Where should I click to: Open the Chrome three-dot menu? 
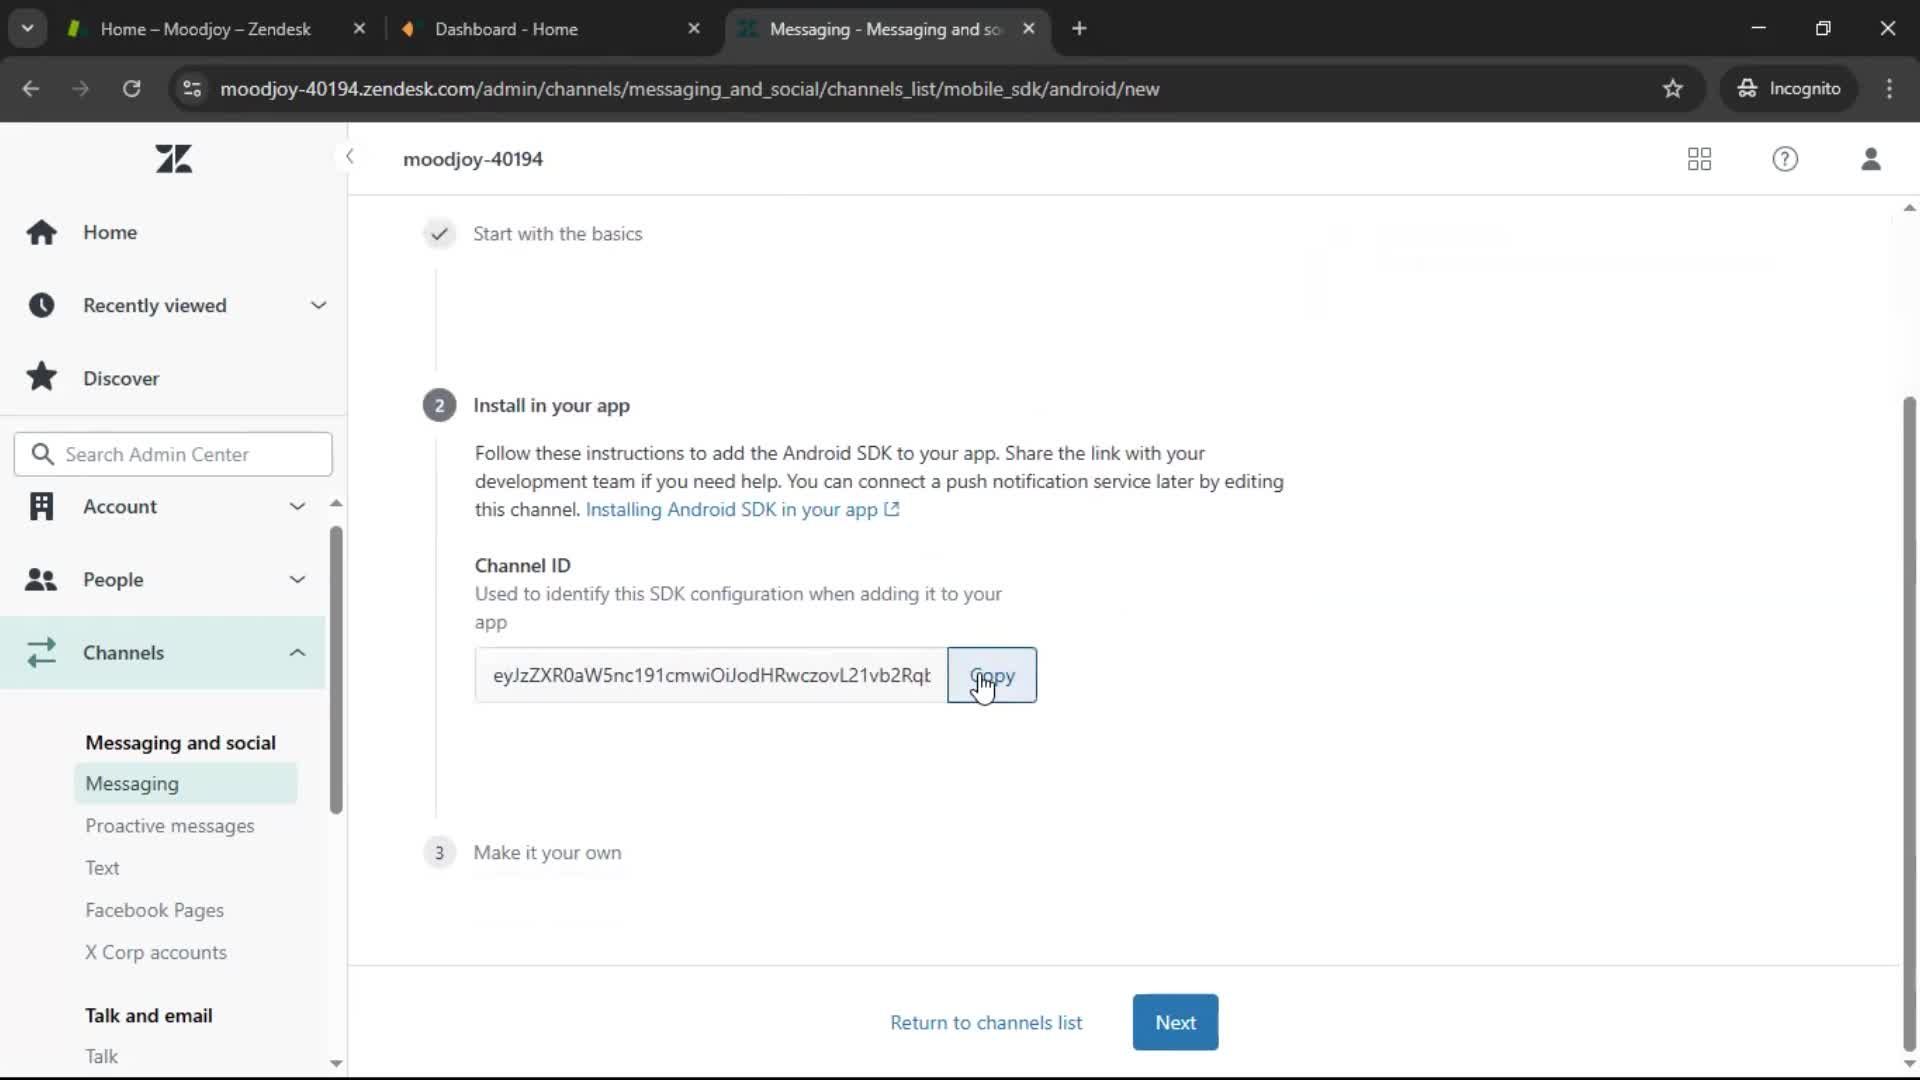tap(1889, 88)
